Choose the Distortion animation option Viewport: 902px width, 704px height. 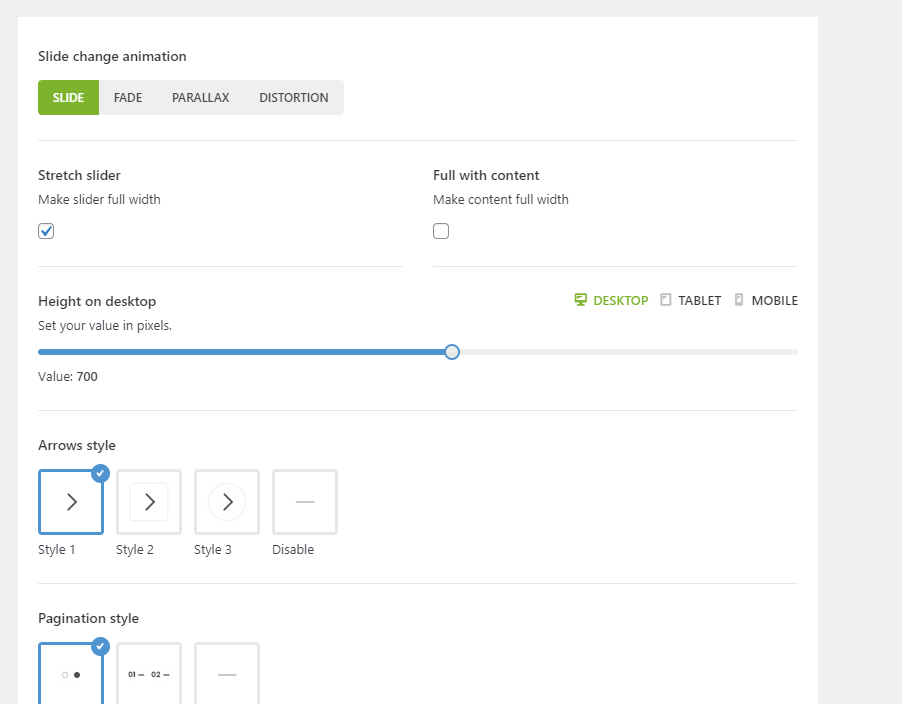[294, 98]
